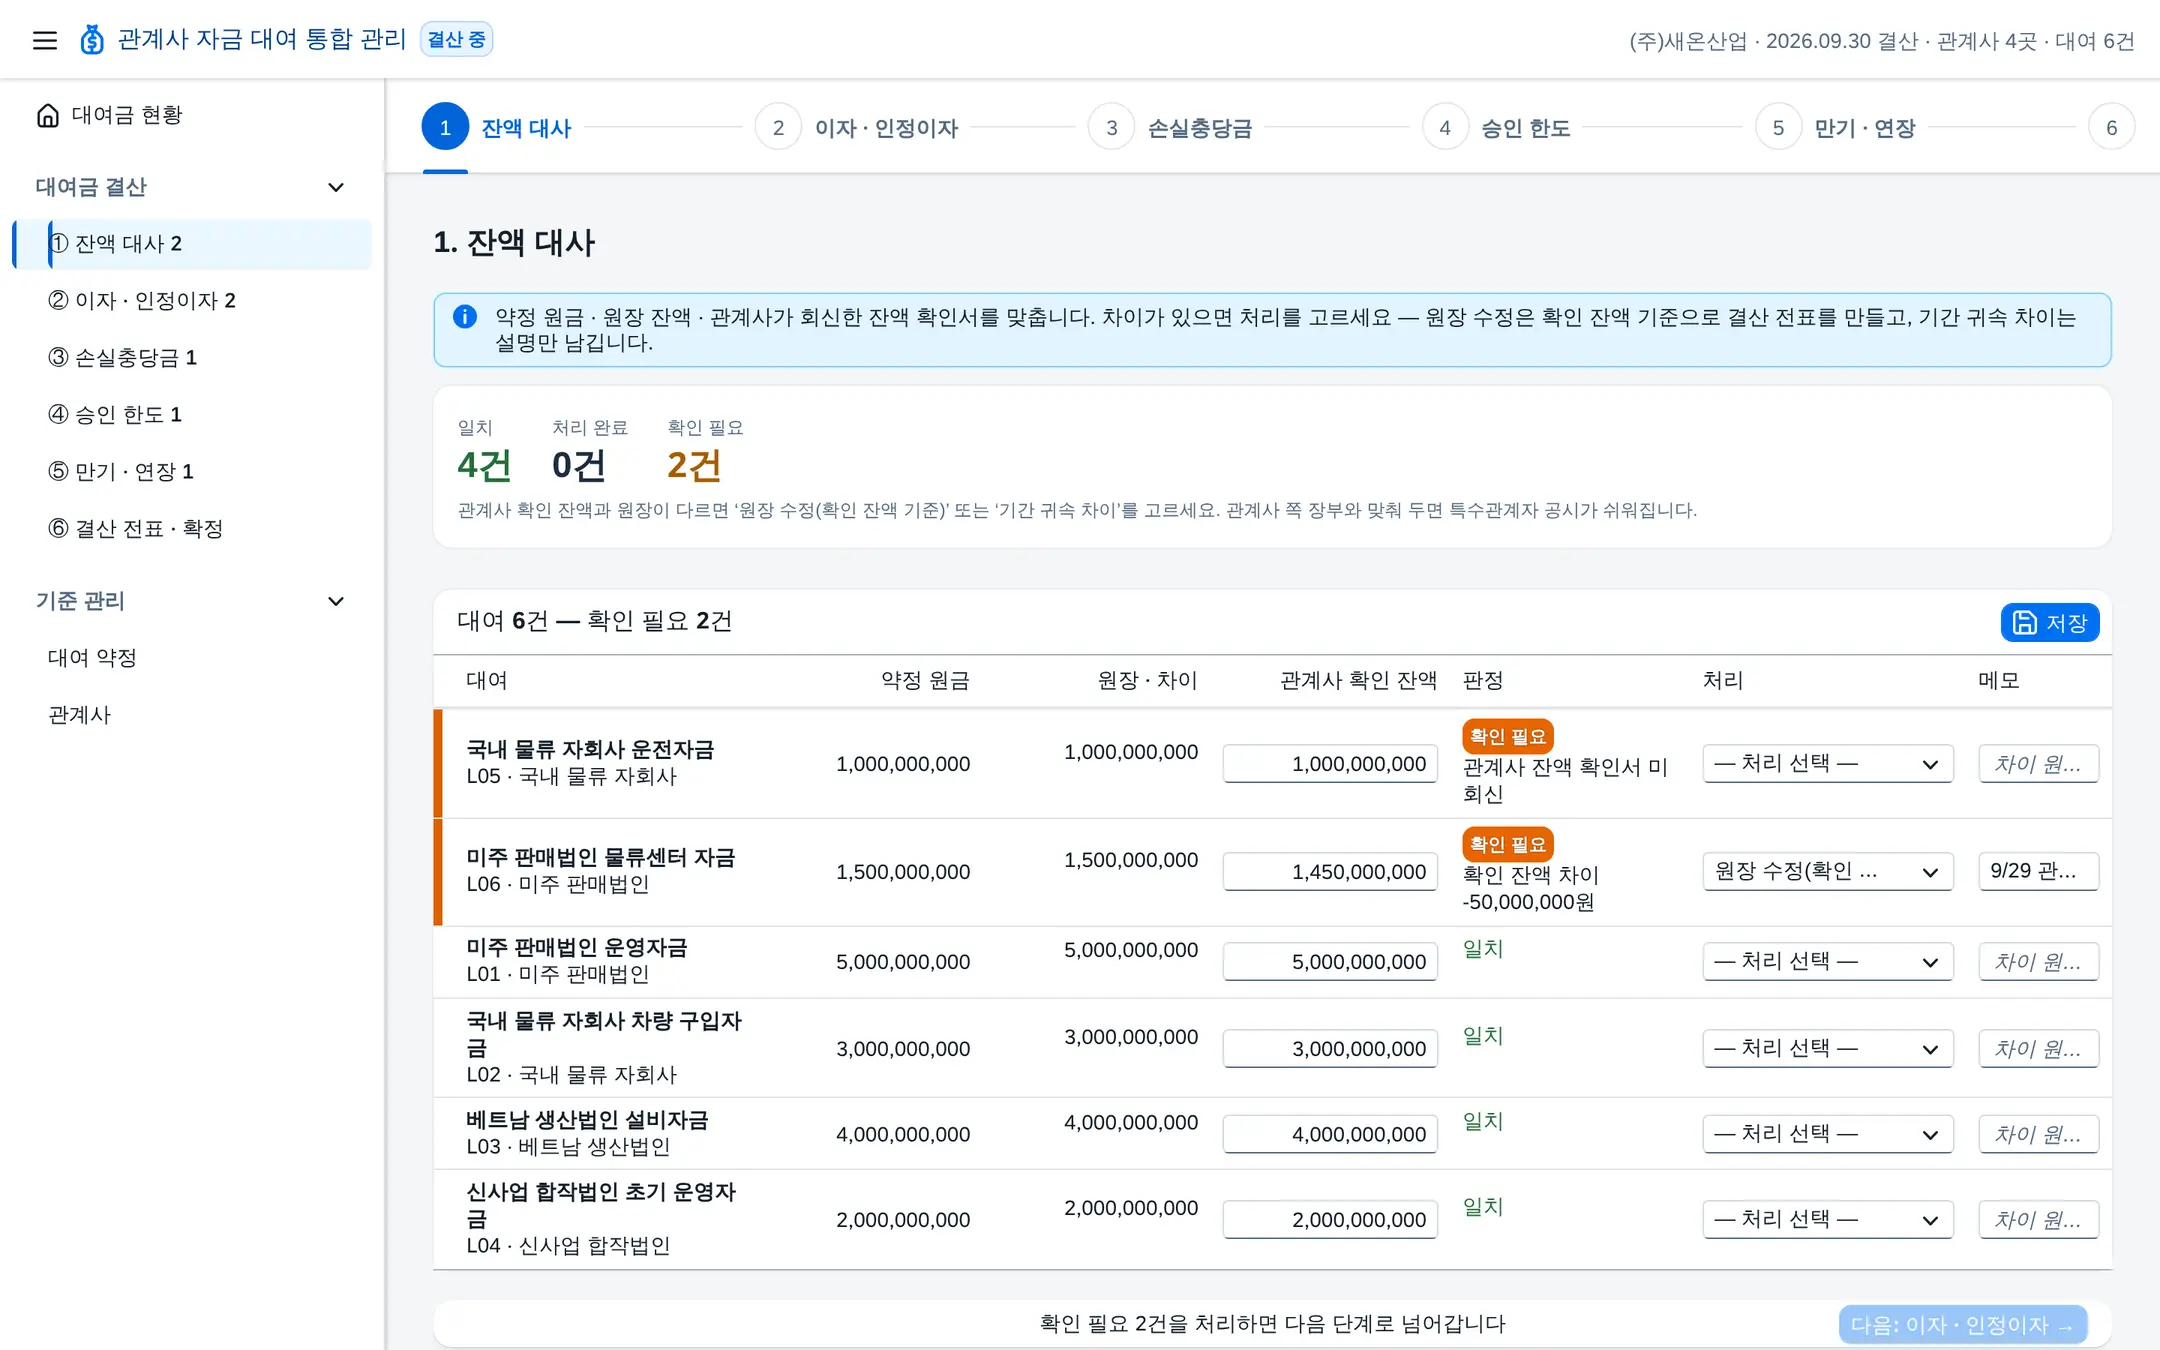The width and height of the screenshot is (2160, 1350).
Task: Click the 저장 save button
Action: point(2049,622)
